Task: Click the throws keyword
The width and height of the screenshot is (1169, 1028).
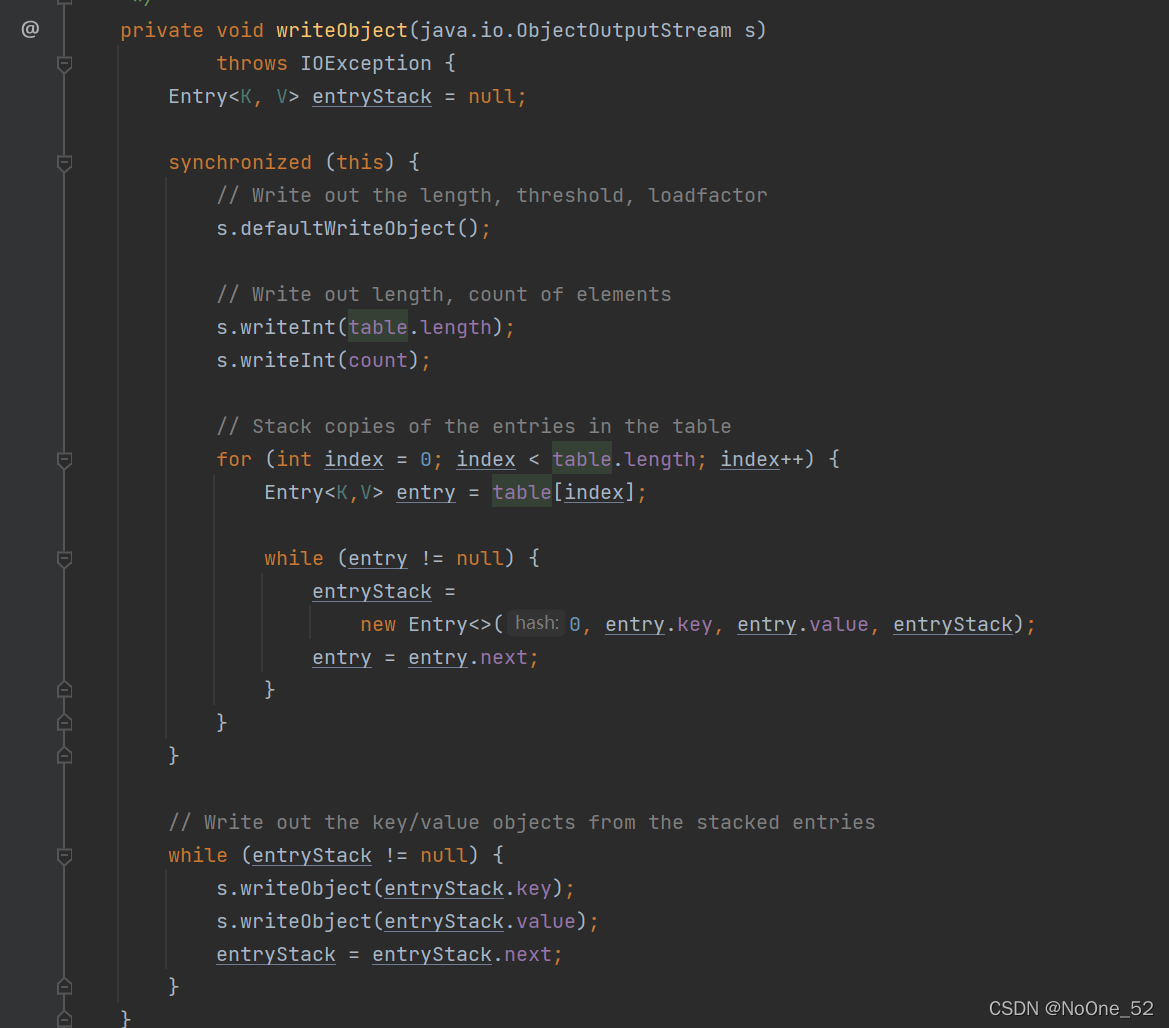Action: pyautogui.click(x=252, y=63)
